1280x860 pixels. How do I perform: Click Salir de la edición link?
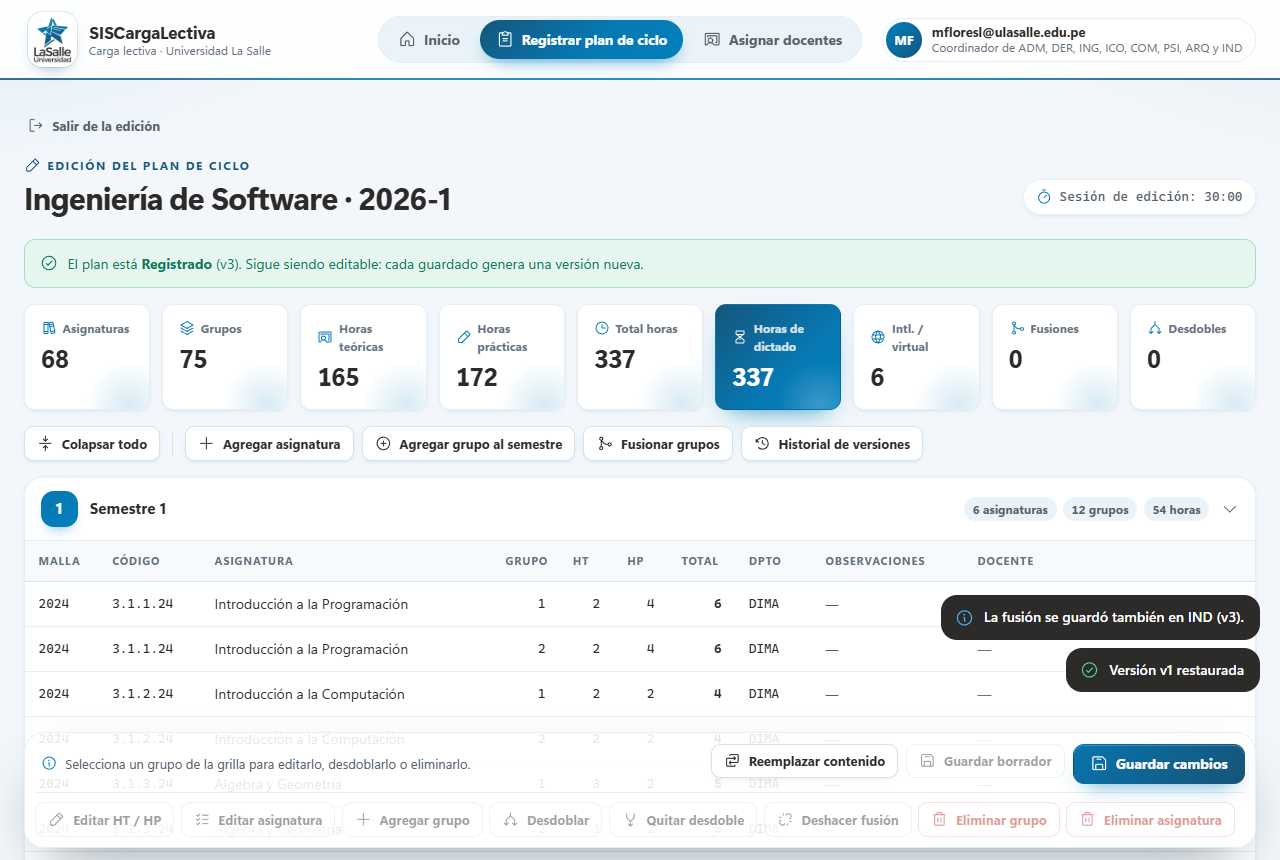(x=94, y=126)
